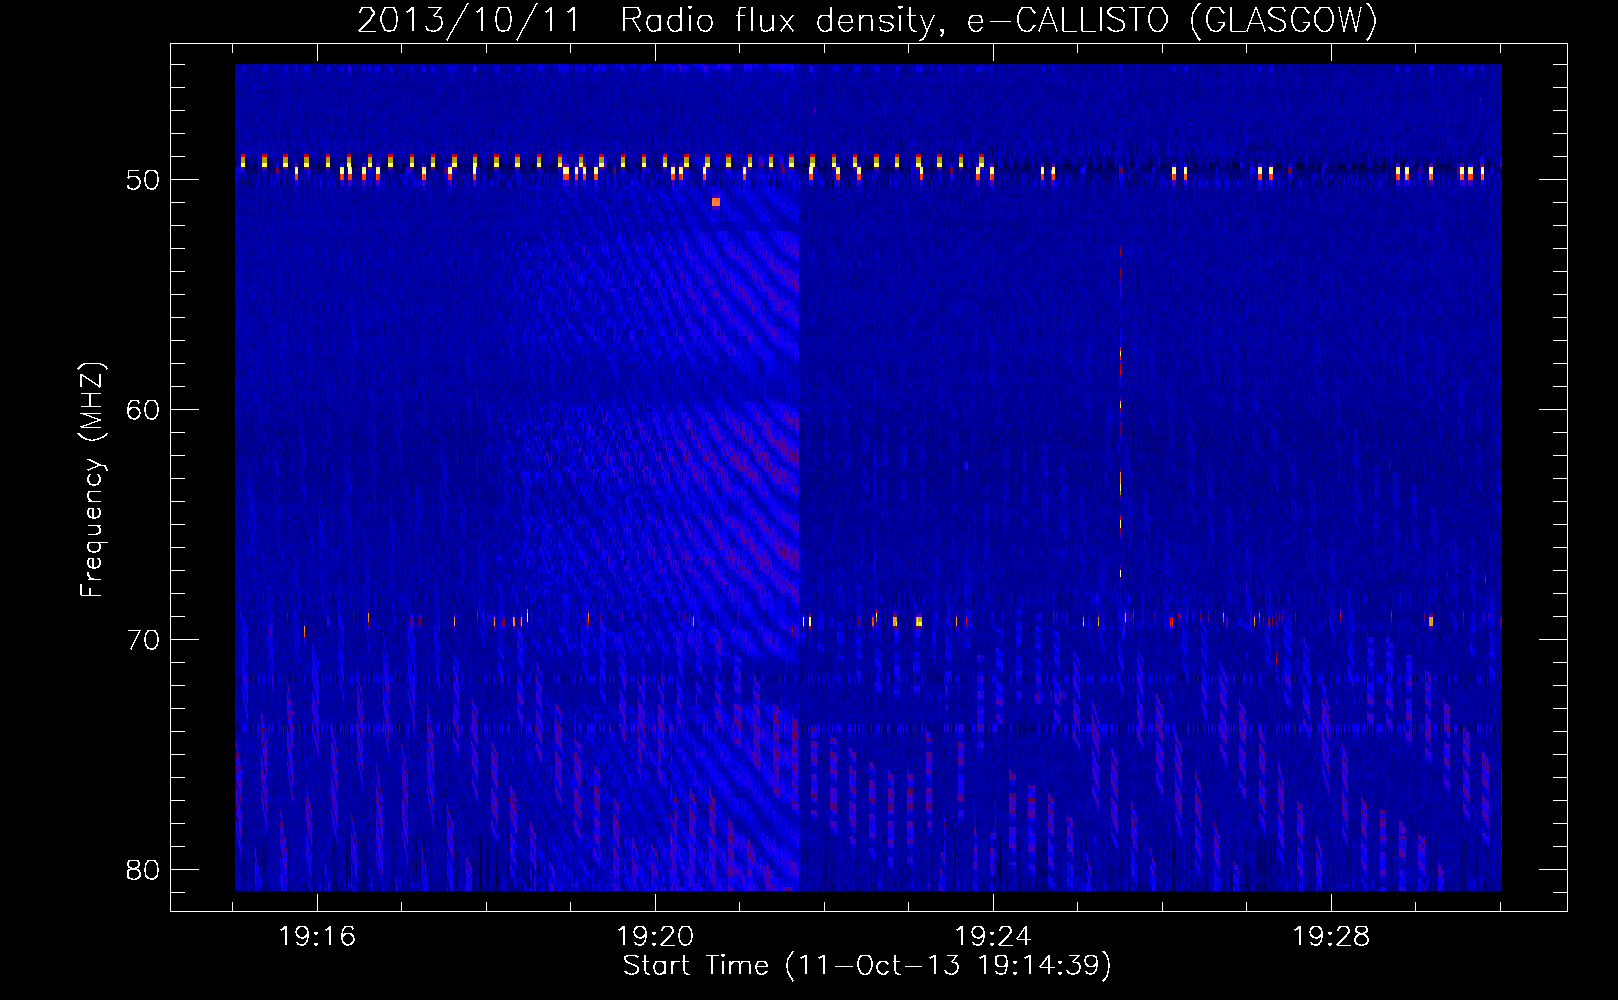The height and width of the screenshot is (1000, 1618).
Task: Click the 50 frequency tick label
Action: [143, 180]
